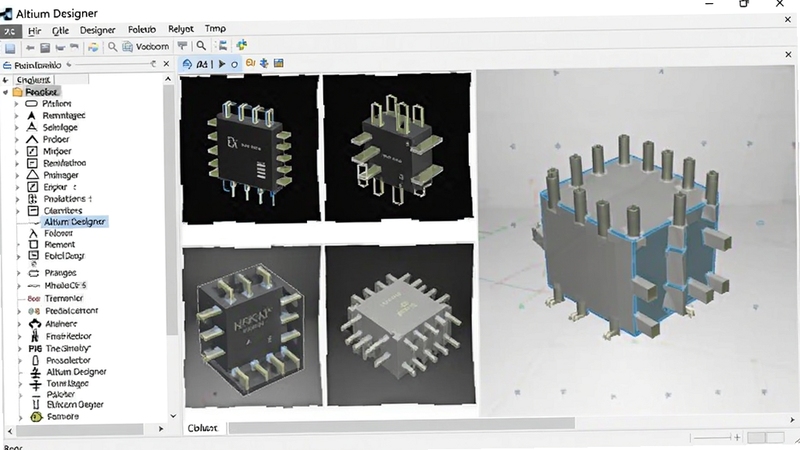Click the colorful icon before the first magnifier
Screen dimensions: 800x450
point(93,47)
